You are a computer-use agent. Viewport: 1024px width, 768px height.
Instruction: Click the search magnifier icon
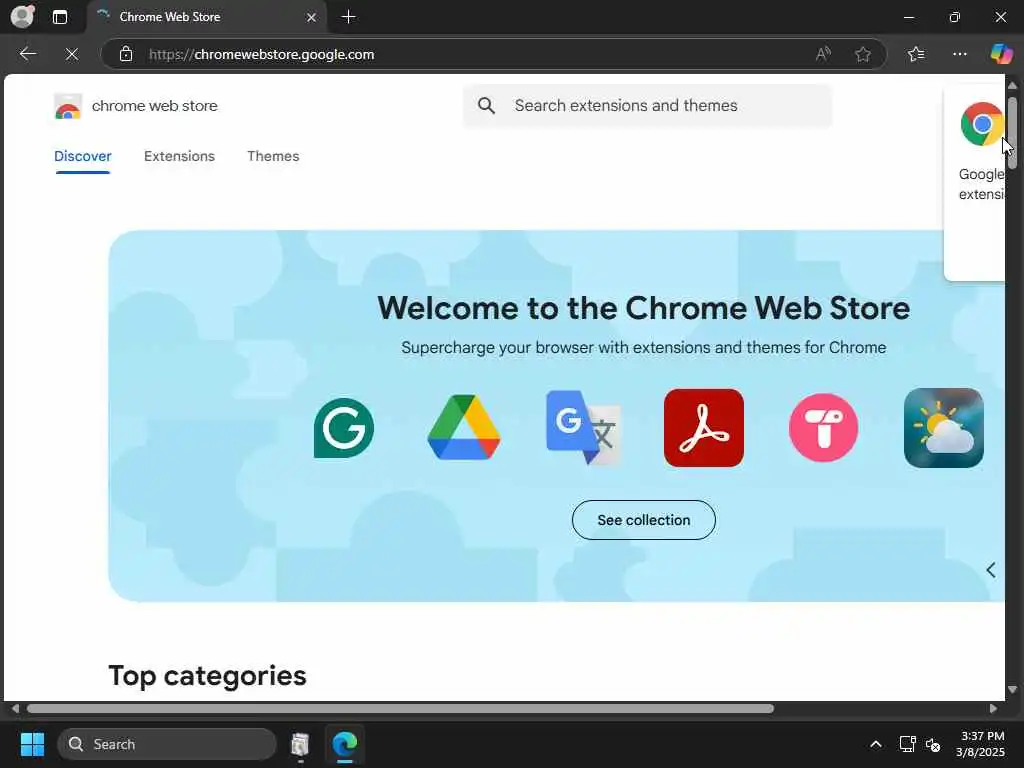point(486,105)
